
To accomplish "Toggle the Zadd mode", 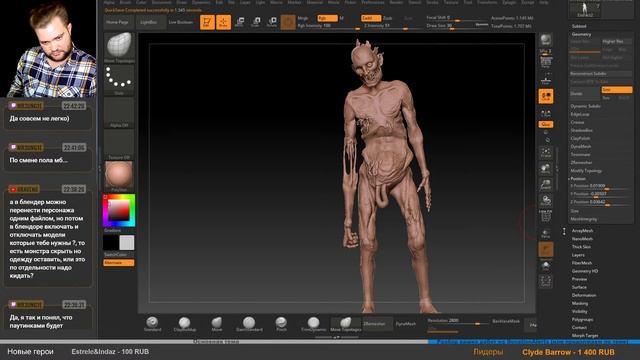I will click(x=371, y=18).
